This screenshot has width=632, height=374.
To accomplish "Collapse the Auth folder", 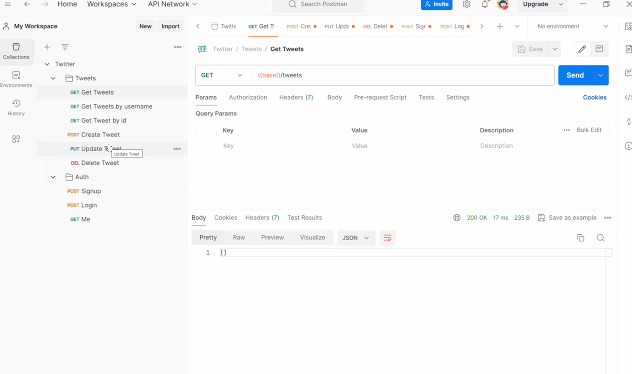I will pos(53,177).
